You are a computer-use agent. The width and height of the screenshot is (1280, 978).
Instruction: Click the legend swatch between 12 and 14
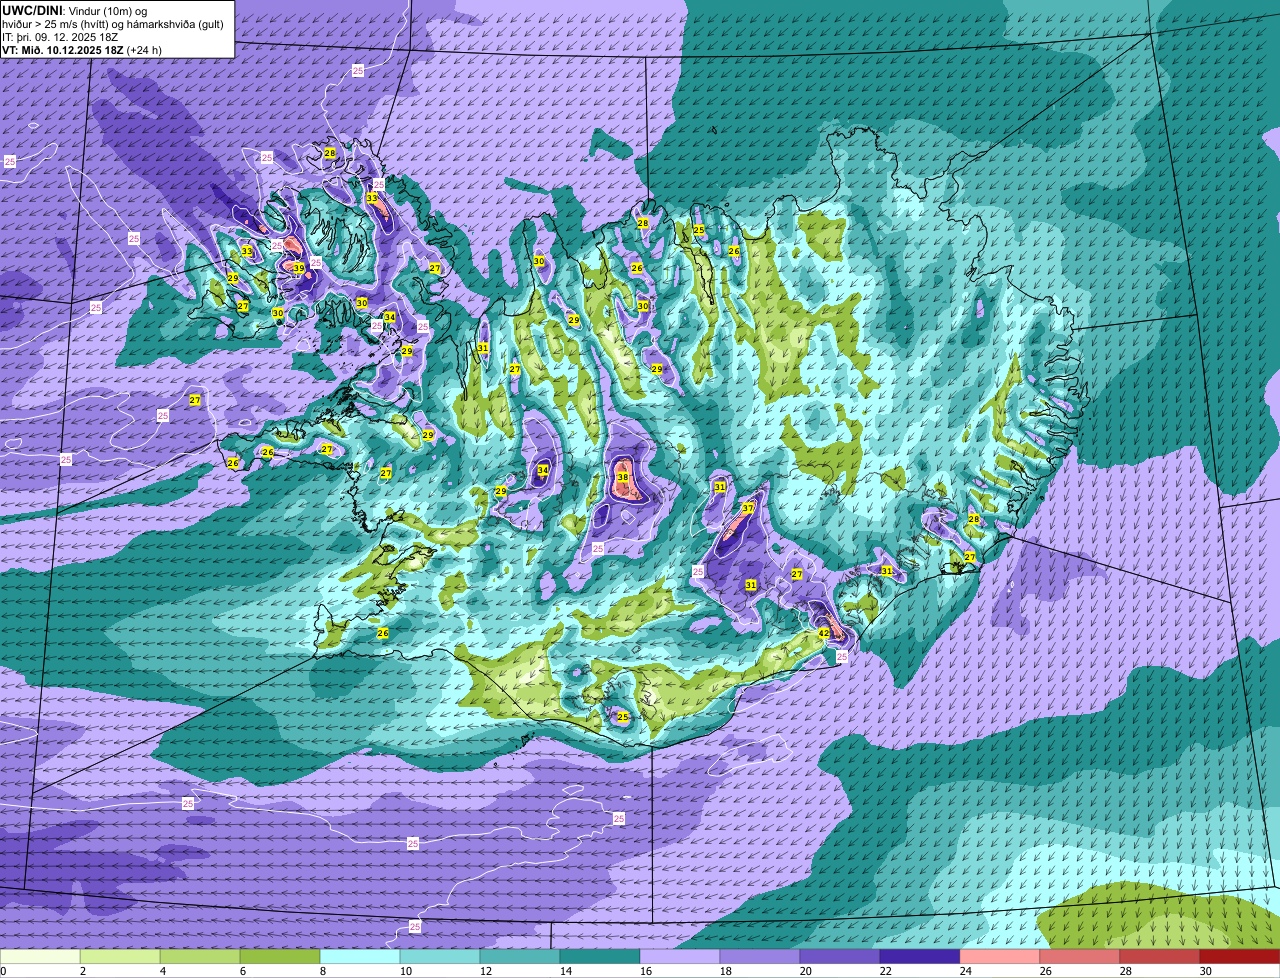[520, 957]
